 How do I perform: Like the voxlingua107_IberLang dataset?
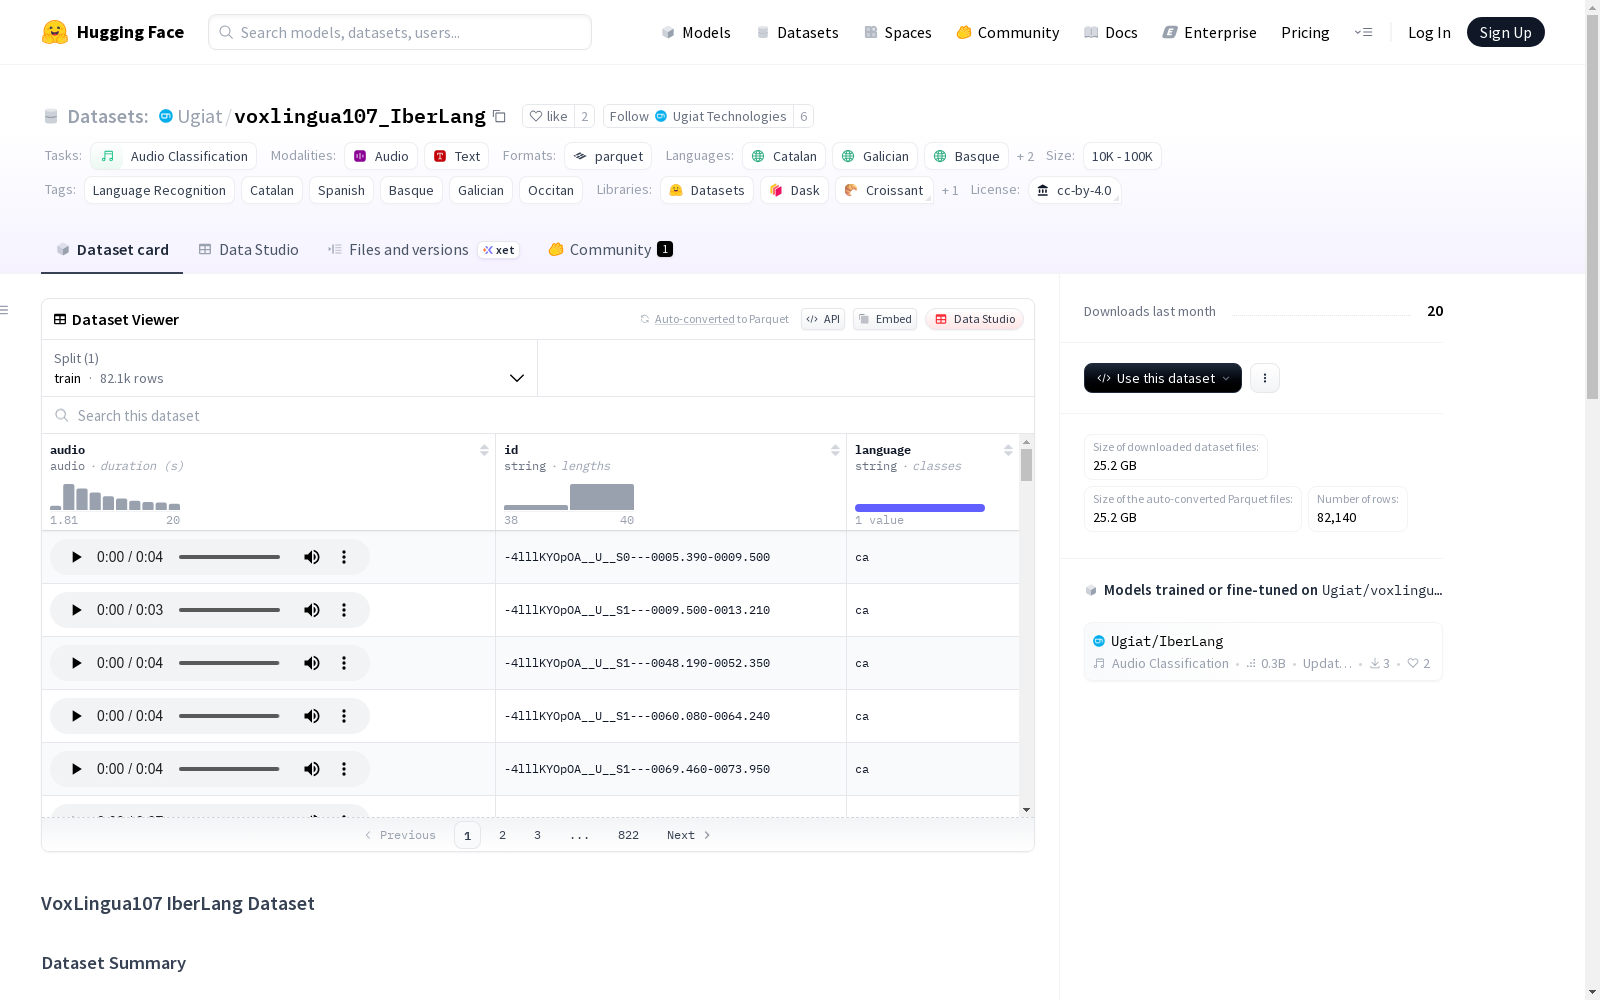tap(548, 116)
